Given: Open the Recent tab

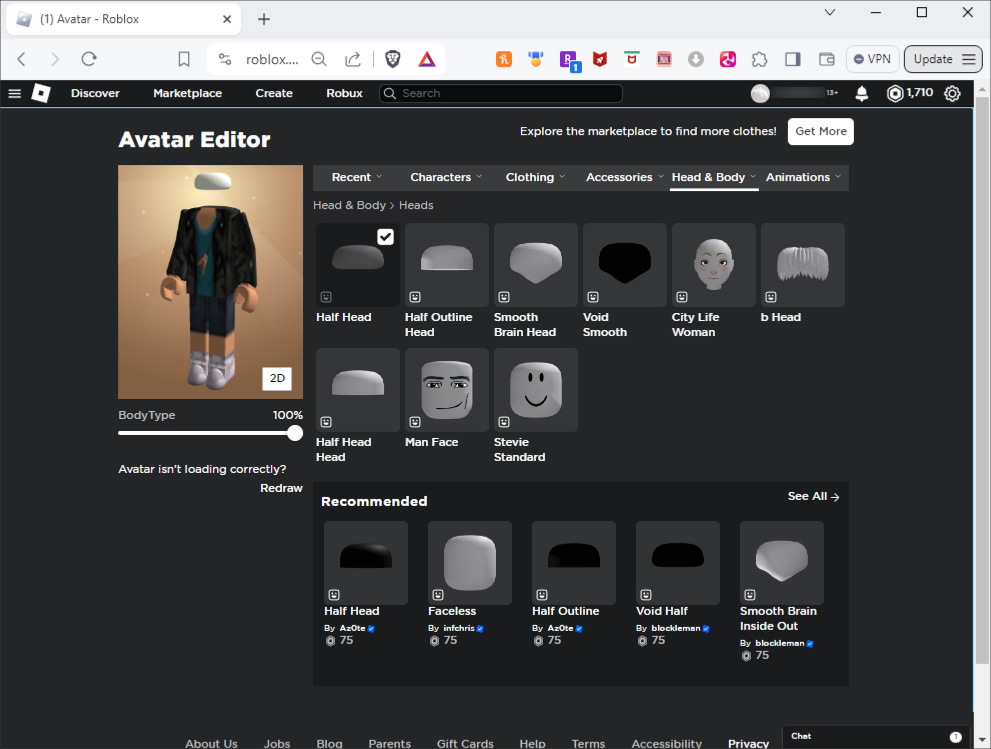Looking at the screenshot, I should click(x=356, y=177).
